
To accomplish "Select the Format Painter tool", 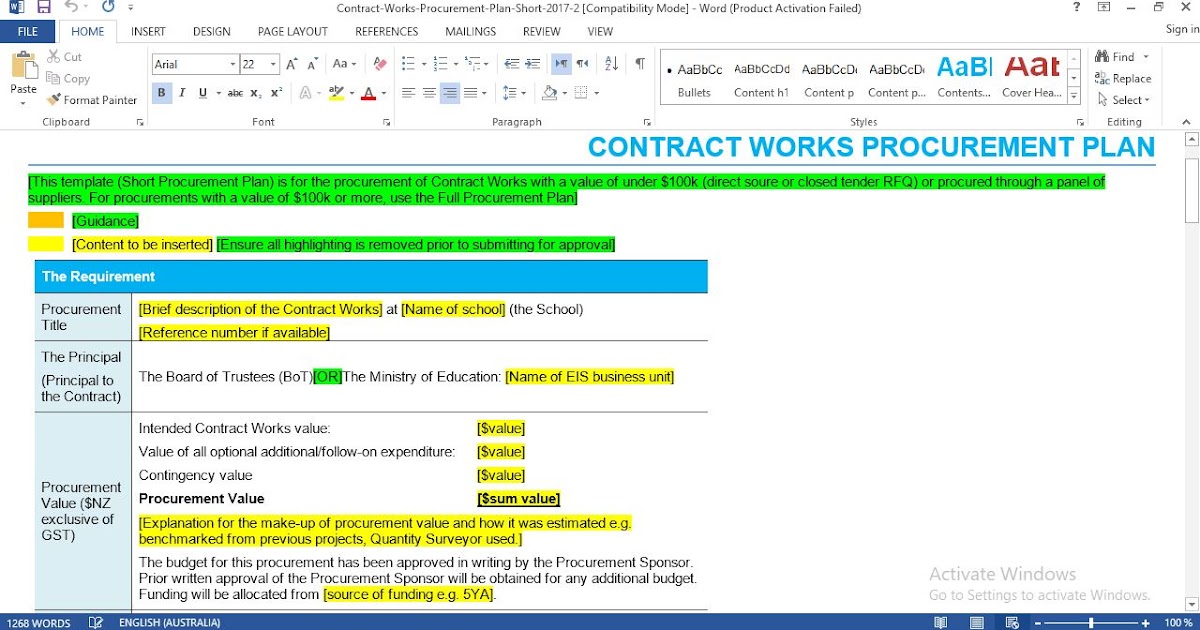I will click(91, 100).
